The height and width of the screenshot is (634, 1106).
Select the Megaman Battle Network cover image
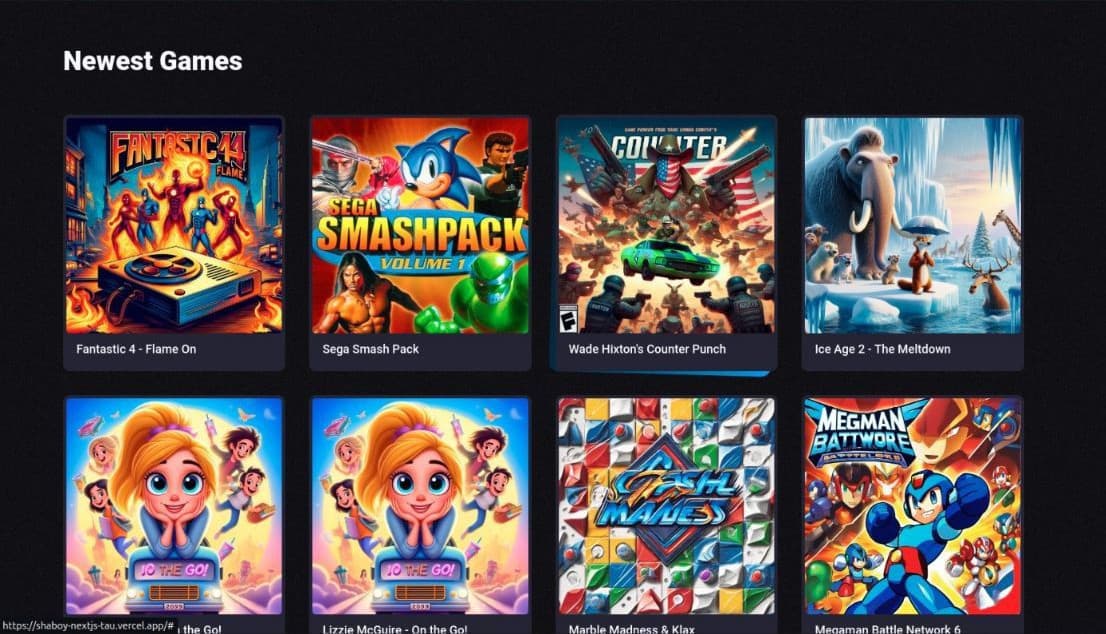(913, 506)
